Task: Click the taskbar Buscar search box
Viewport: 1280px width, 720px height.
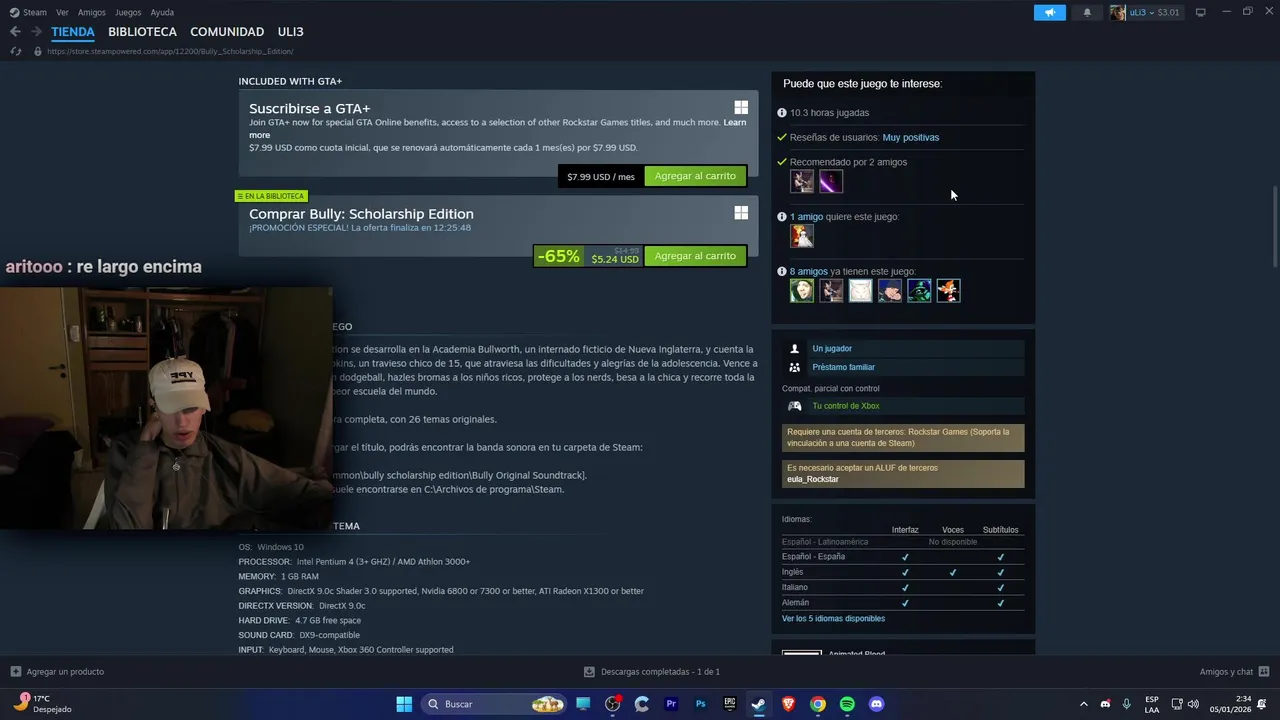Action: click(x=493, y=704)
